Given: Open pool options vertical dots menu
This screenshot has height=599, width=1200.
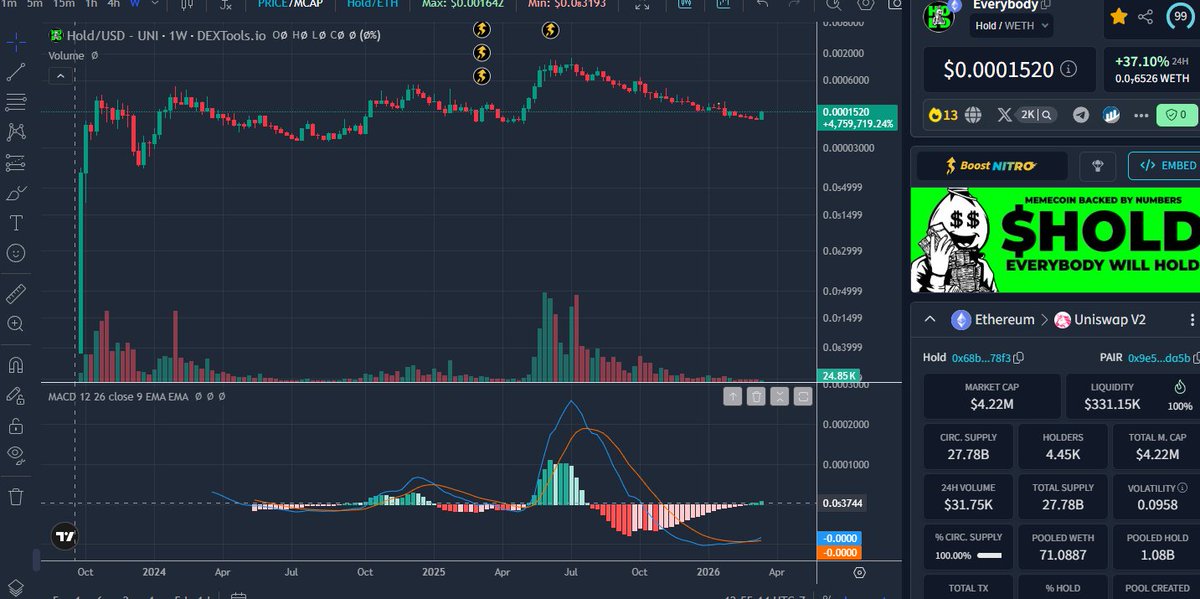Looking at the screenshot, I should pos(1191,320).
